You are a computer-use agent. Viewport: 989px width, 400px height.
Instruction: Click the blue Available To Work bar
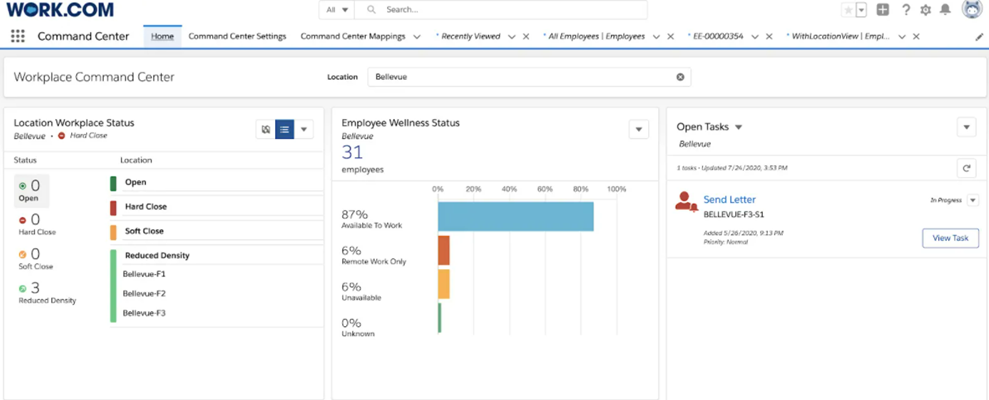tap(515, 217)
